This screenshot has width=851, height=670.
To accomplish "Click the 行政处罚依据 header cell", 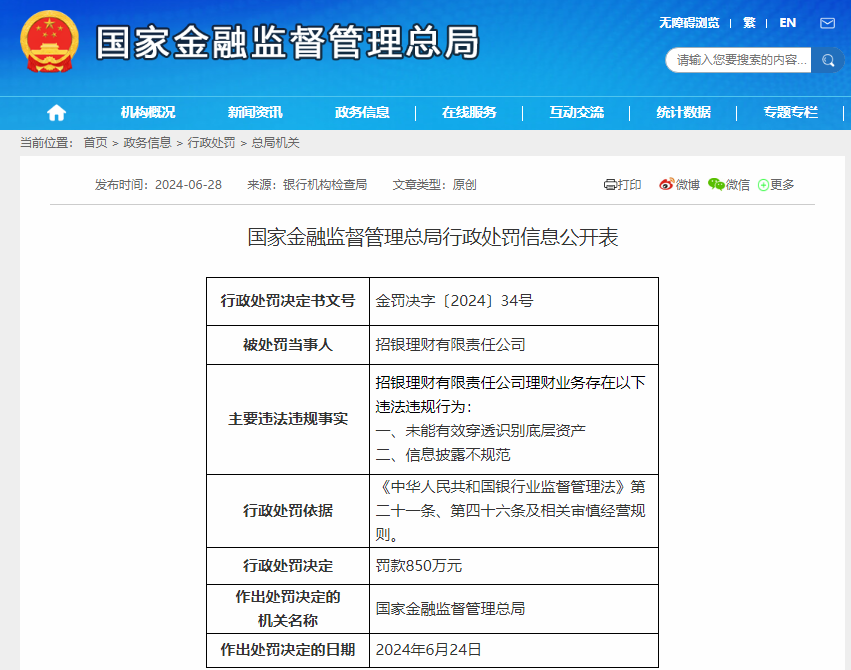I will pyautogui.click(x=288, y=511).
